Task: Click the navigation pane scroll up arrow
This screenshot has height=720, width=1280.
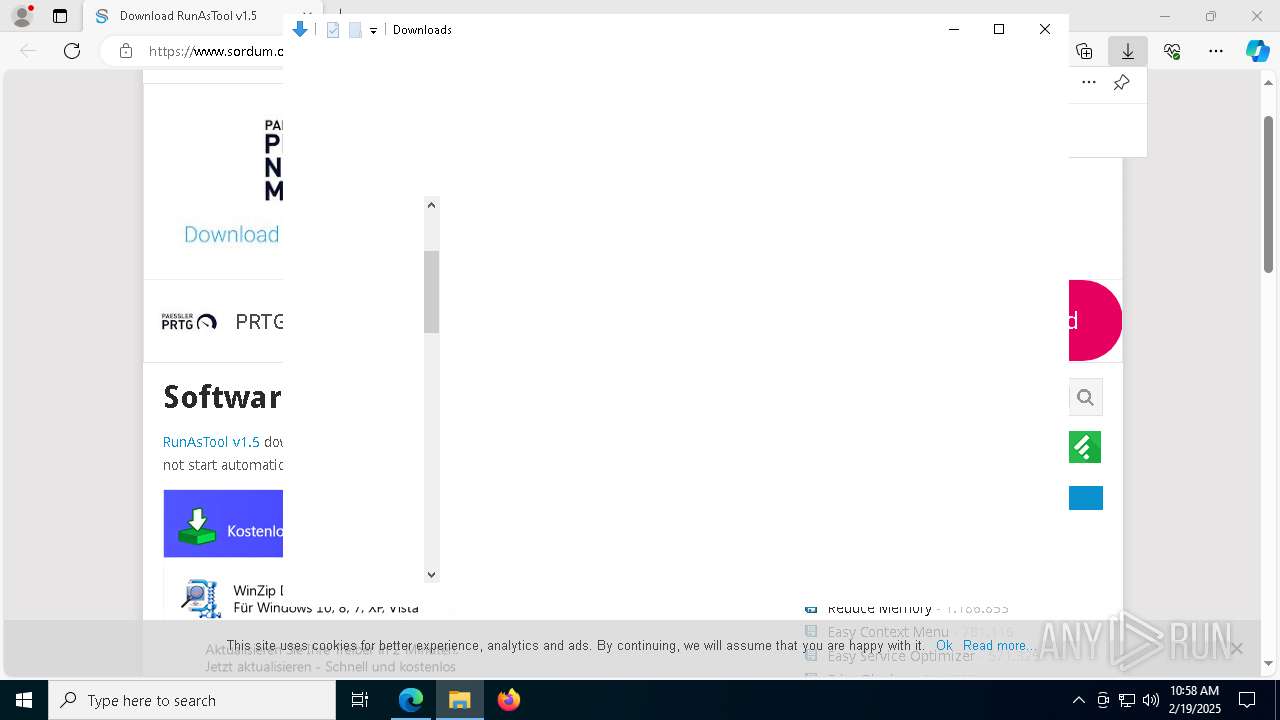Action: click(432, 205)
